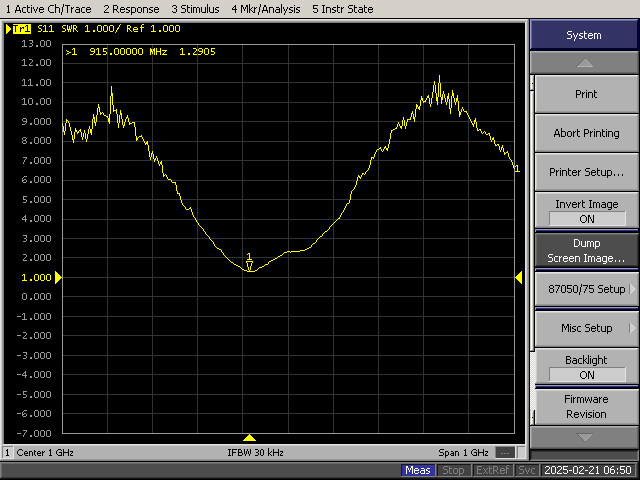Open the Response menu
640x480 pixels.
[x=131, y=9]
